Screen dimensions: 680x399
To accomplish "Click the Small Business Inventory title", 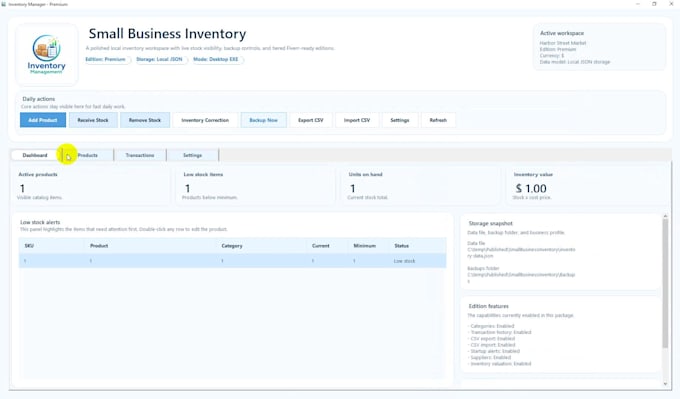I will coord(167,34).
